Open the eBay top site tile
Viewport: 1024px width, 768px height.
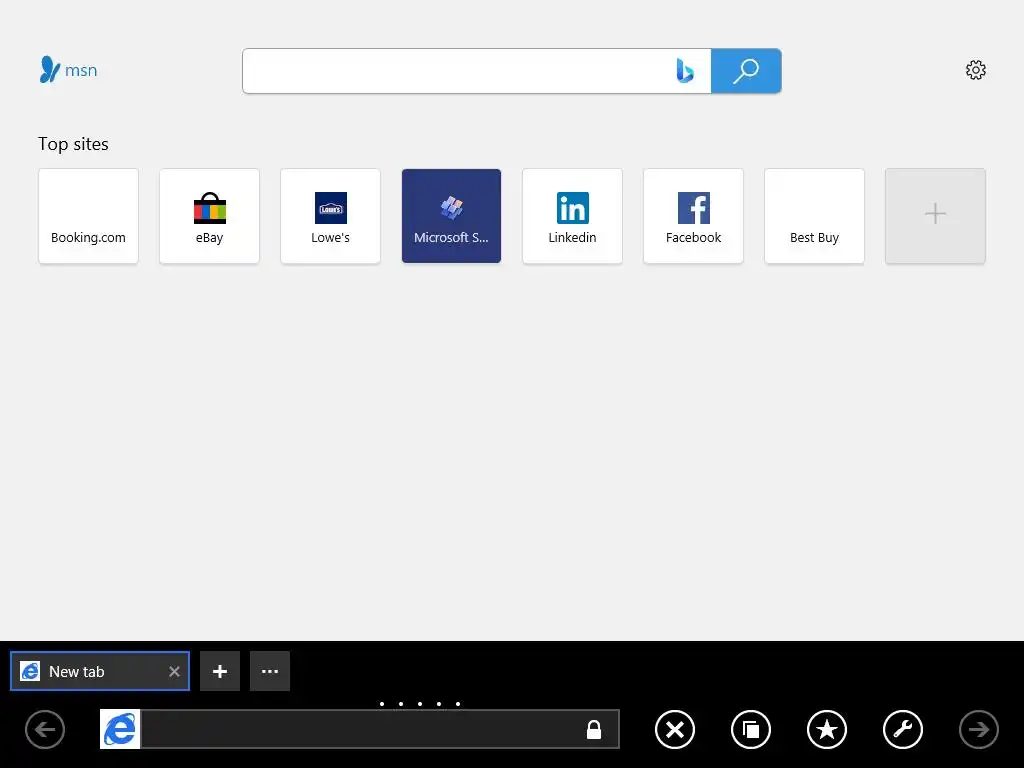[x=210, y=216]
